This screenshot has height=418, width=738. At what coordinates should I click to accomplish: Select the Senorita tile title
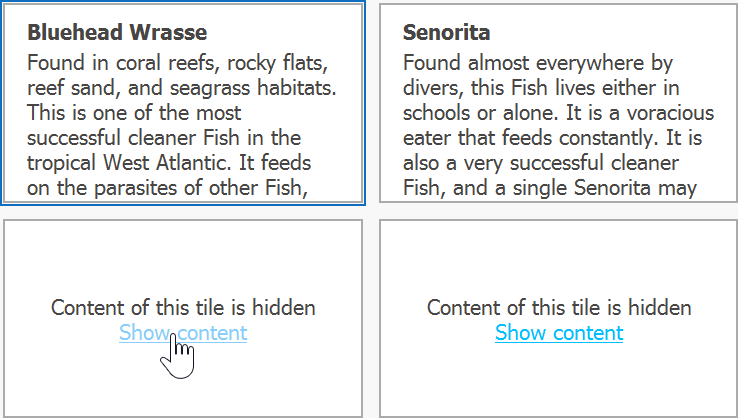coord(447,33)
